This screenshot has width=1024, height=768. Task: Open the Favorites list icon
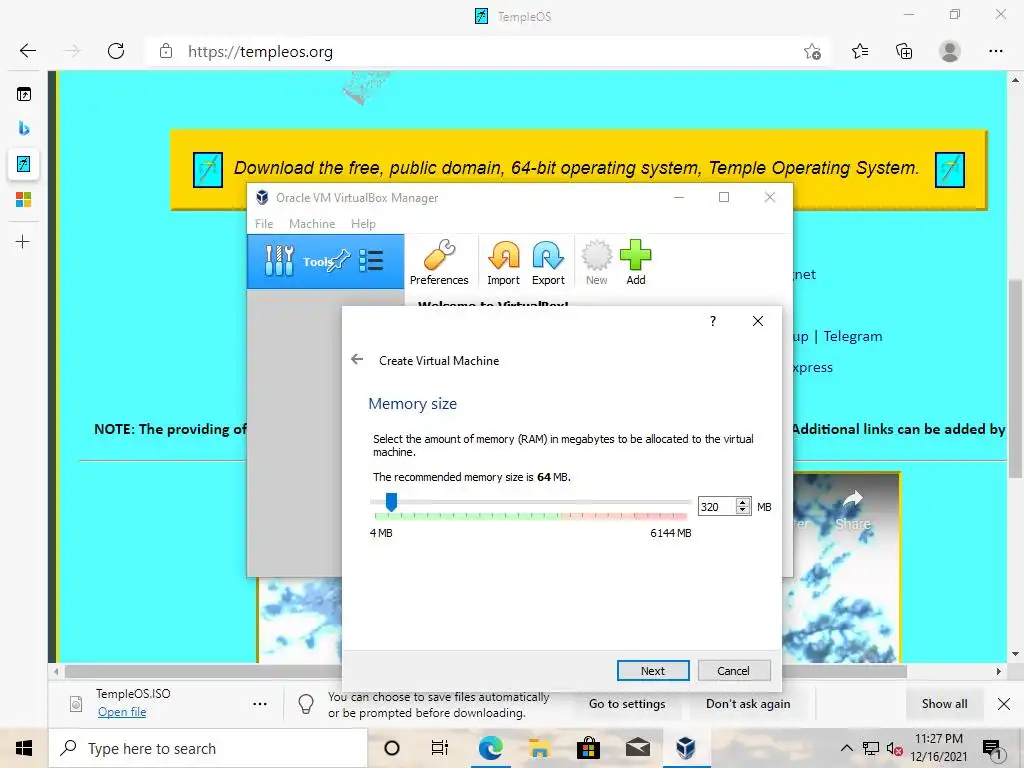[x=860, y=51]
